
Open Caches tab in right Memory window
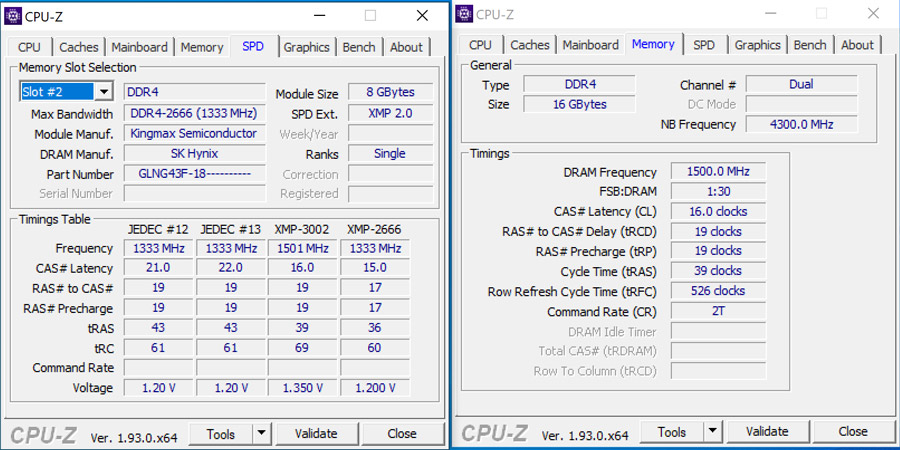coord(530,45)
